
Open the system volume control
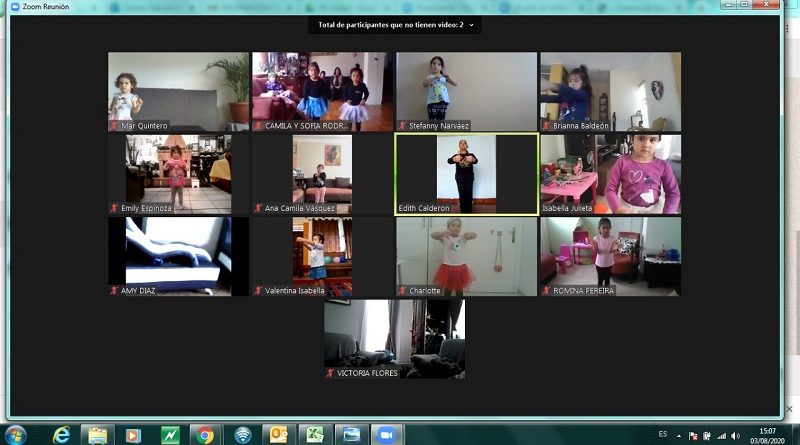734,436
